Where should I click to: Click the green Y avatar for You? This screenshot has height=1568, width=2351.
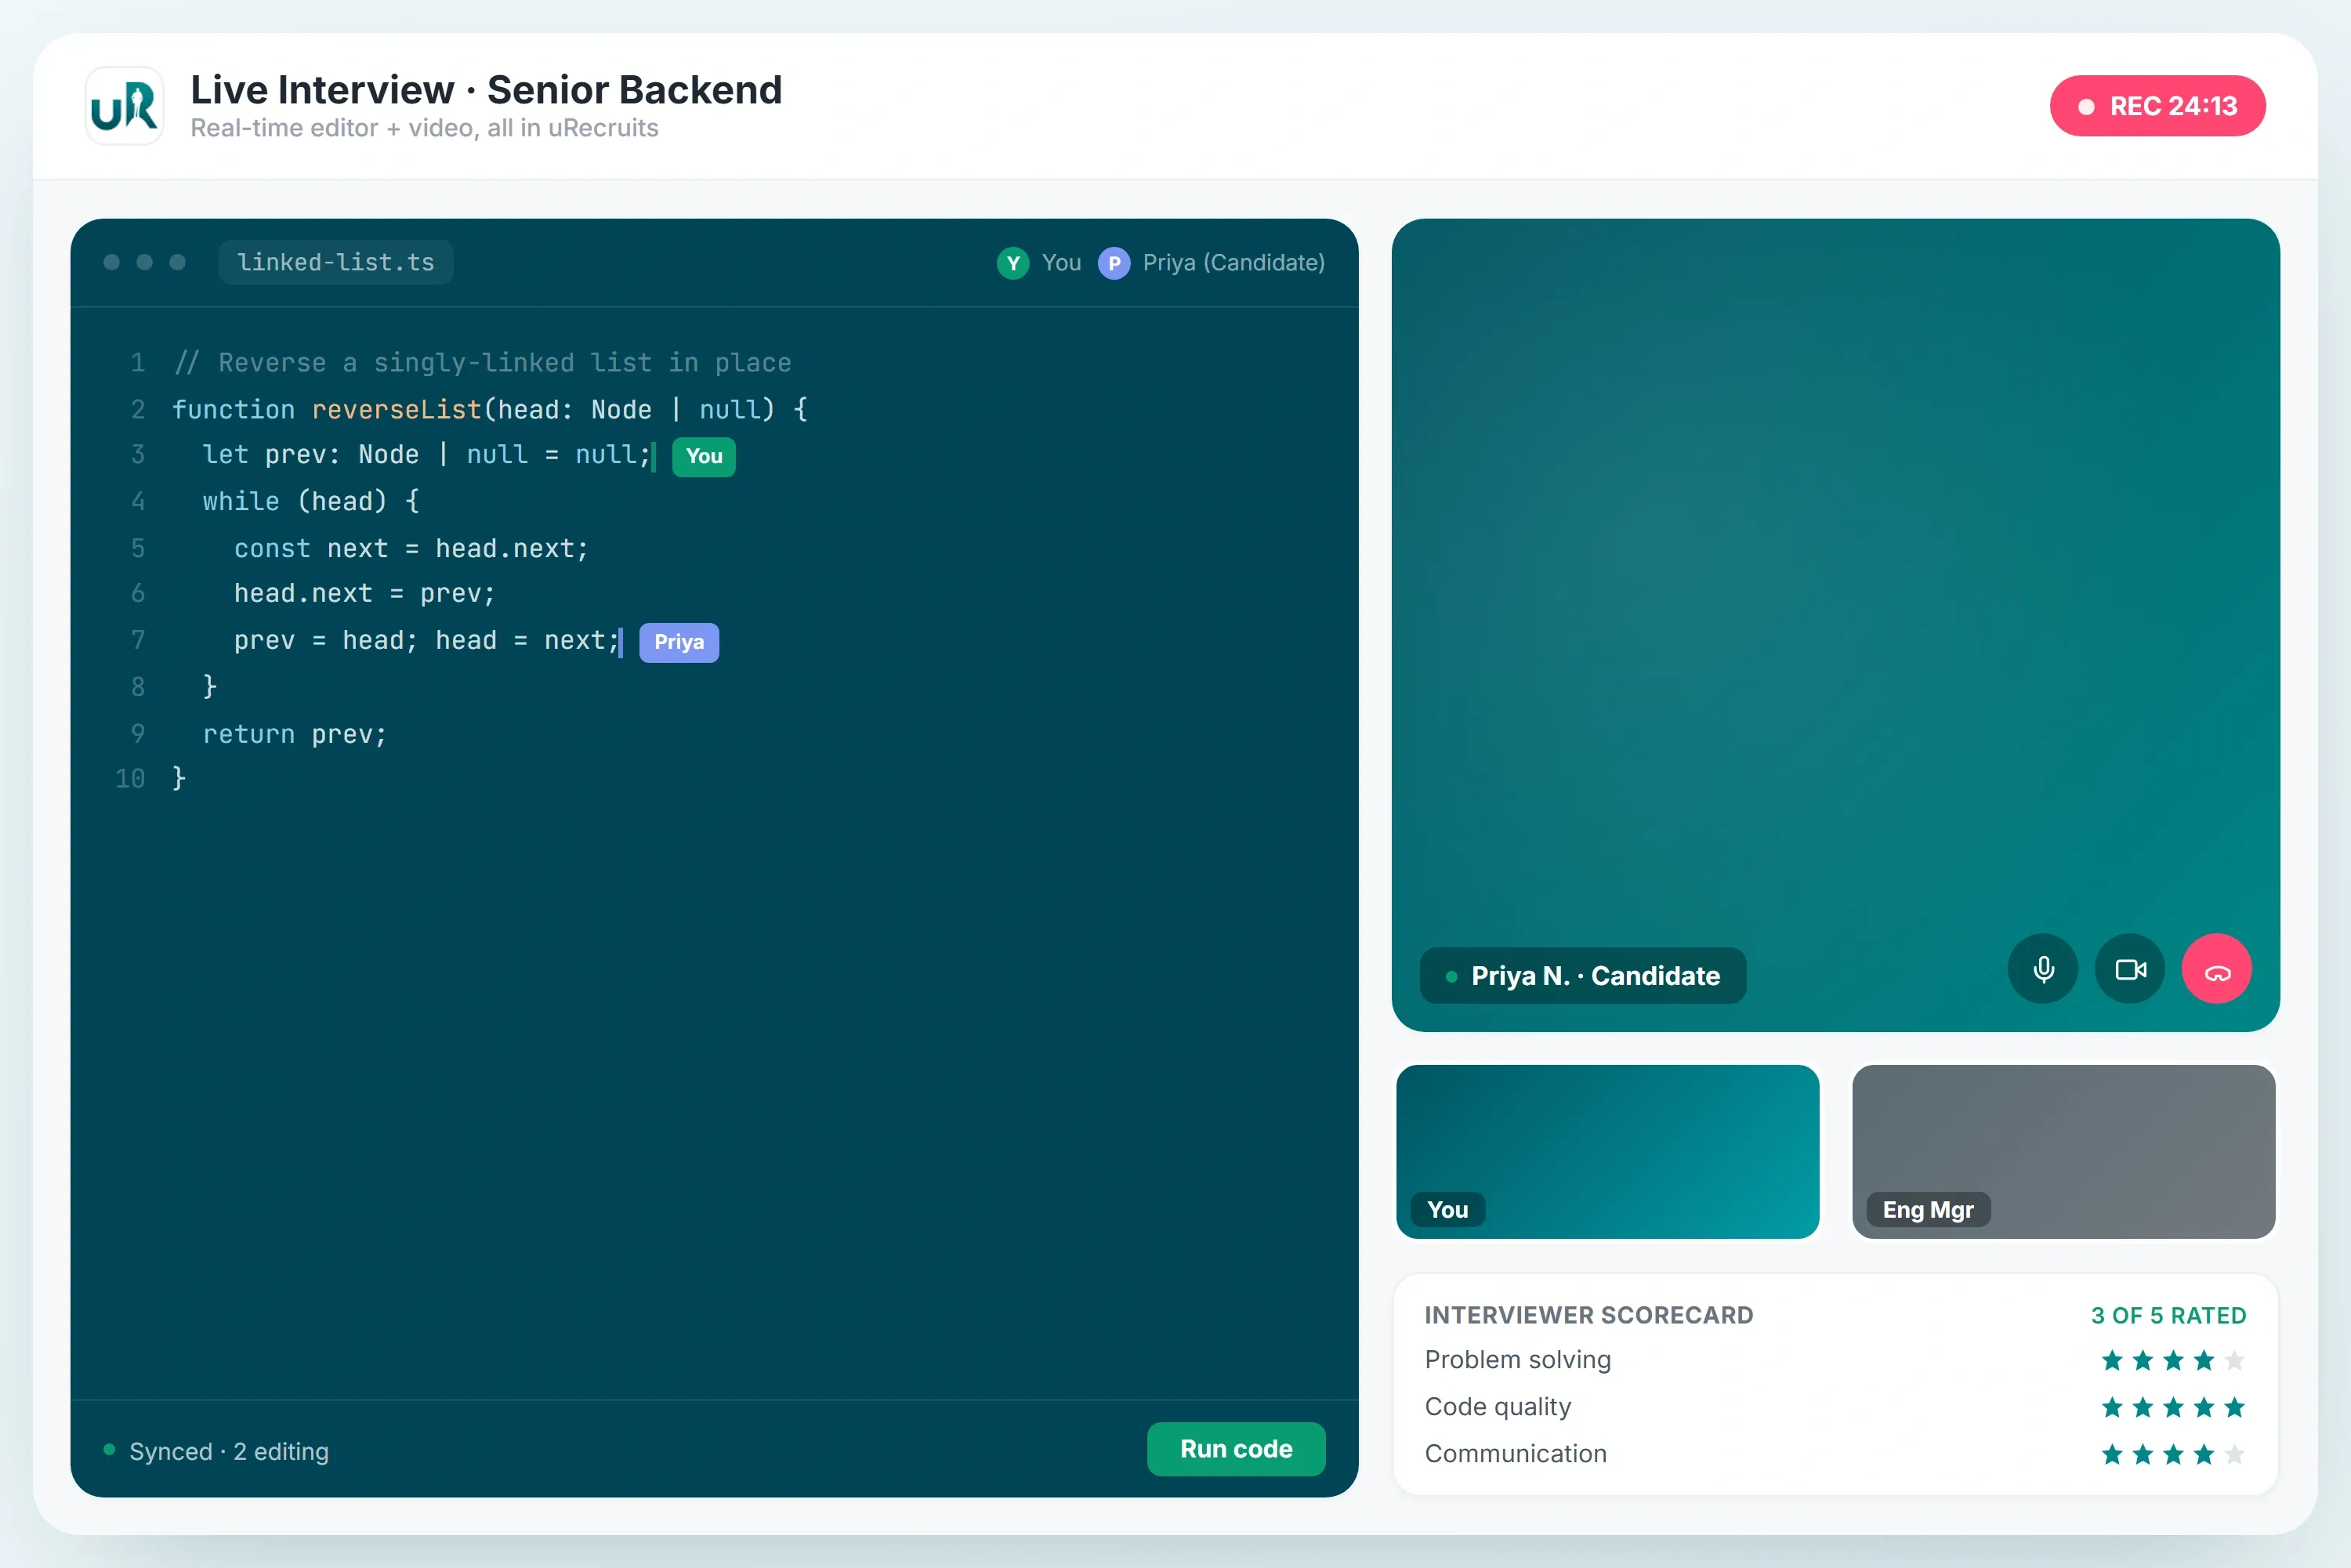pos(1013,263)
